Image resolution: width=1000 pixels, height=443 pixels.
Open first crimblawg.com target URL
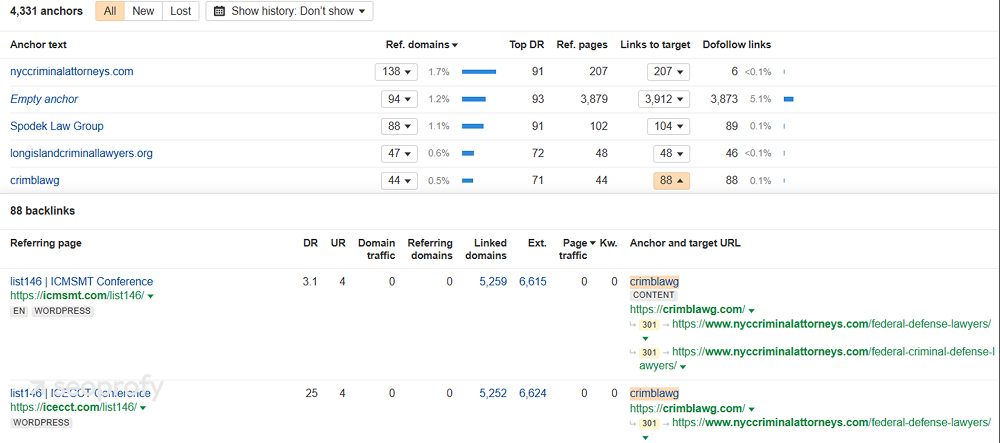[x=688, y=309]
